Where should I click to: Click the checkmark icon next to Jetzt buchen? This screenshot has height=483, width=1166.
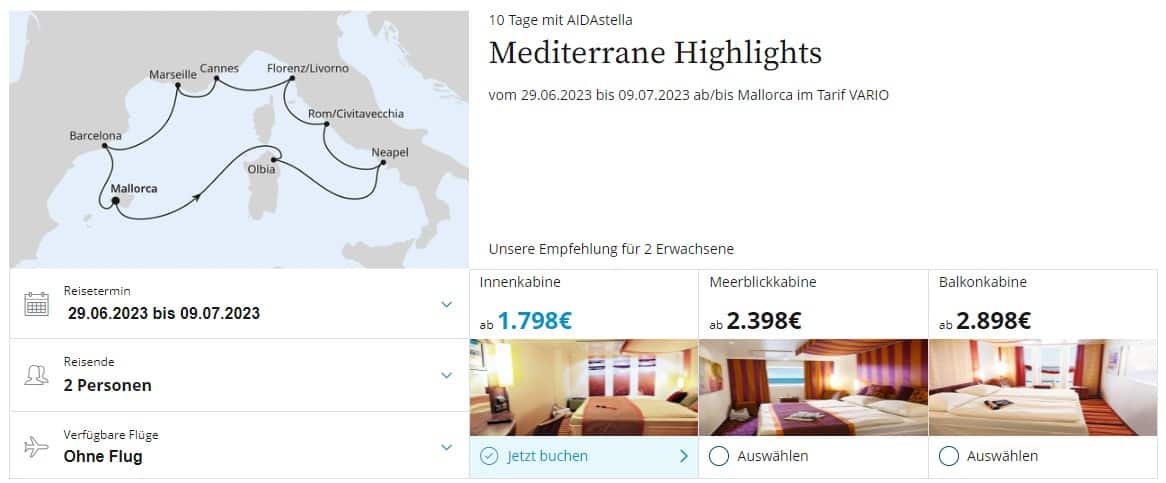(x=489, y=456)
